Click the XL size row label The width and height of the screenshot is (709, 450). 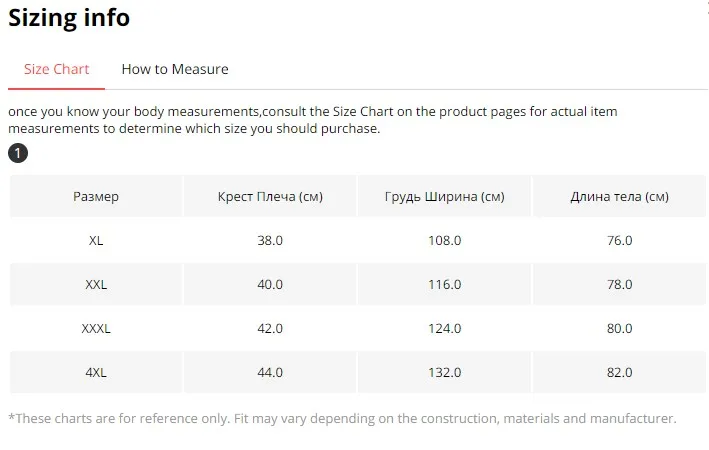(96, 240)
